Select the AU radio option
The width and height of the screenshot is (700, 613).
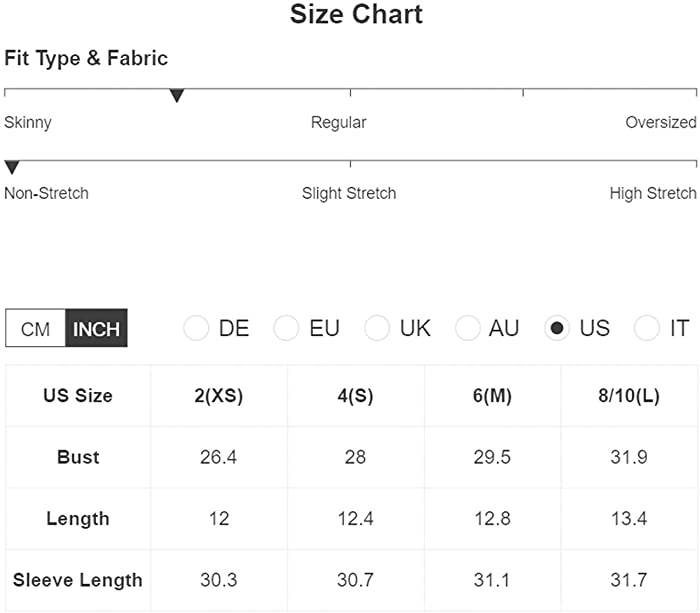pos(467,328)
